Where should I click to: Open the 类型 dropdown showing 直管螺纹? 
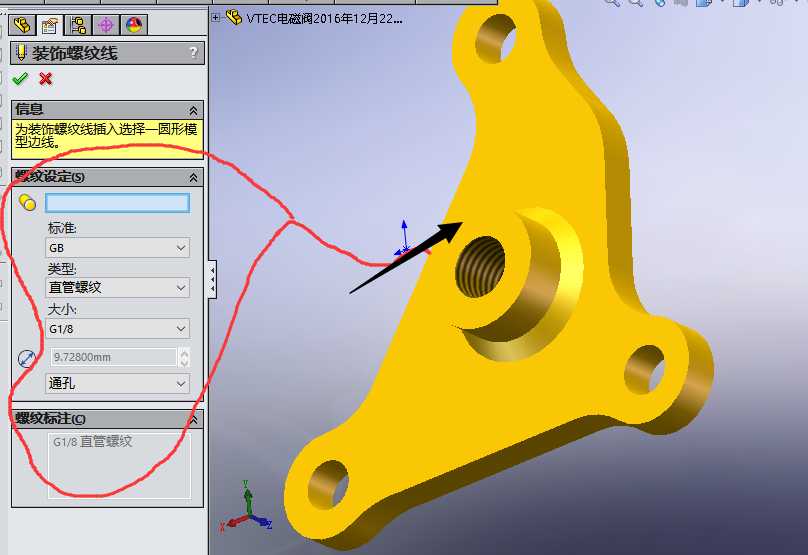click(117, 288)
